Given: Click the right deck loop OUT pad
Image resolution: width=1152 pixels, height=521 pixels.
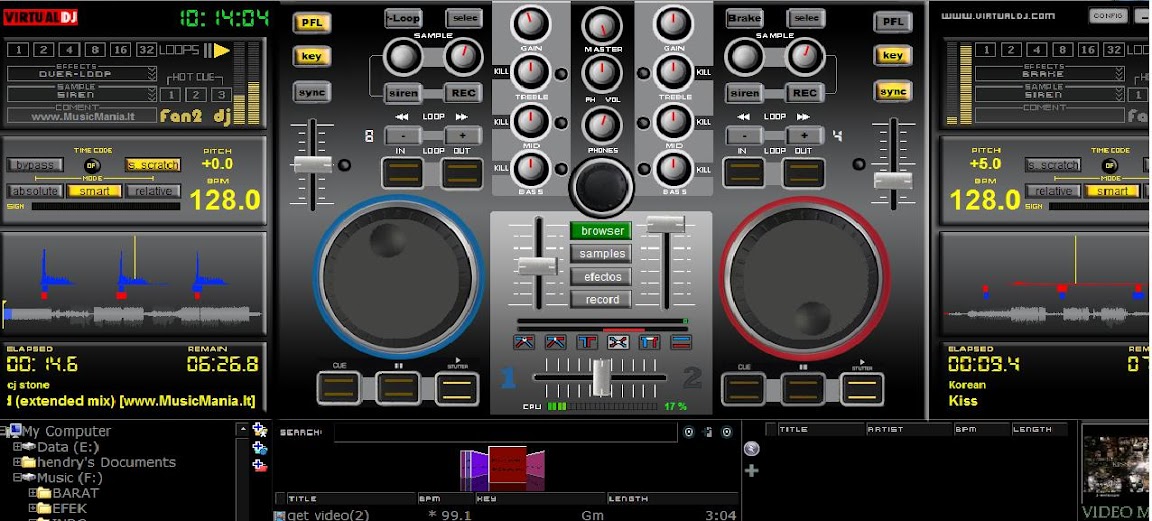Looking at the screenshot, I should coord(803,172).
